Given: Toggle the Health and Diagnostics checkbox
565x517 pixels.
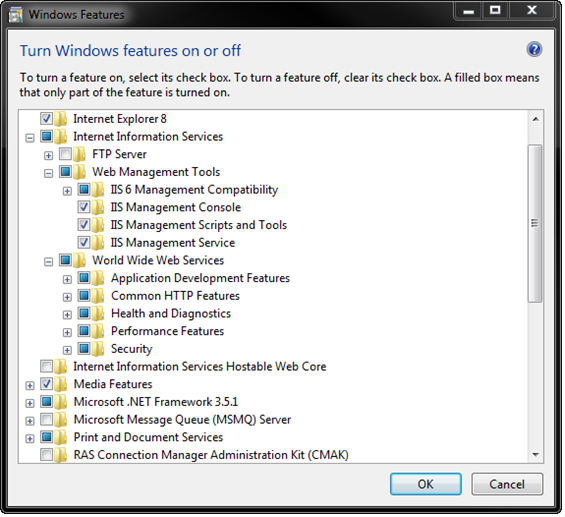Looking at the screenshot, I should pyautogui.click(x=84, y=313).
